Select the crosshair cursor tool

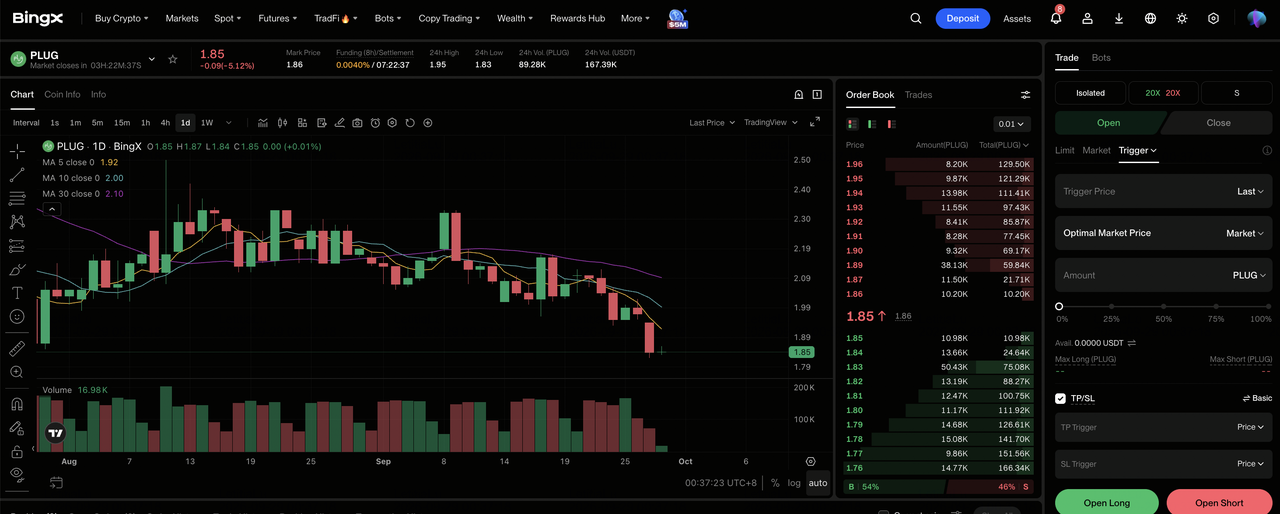[x=17, y=151]
